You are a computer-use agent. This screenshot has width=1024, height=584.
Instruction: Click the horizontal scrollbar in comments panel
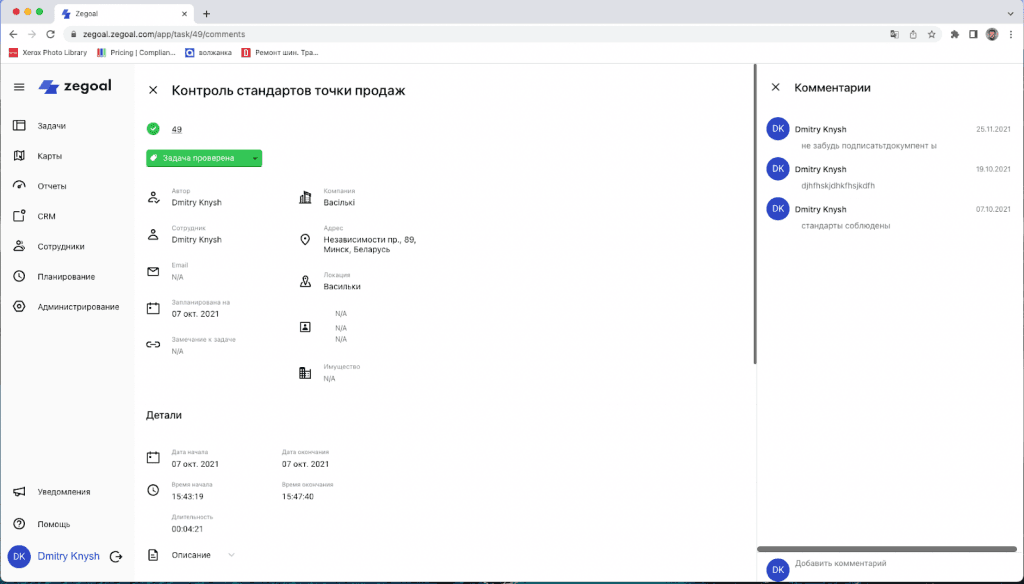[886, 549]
